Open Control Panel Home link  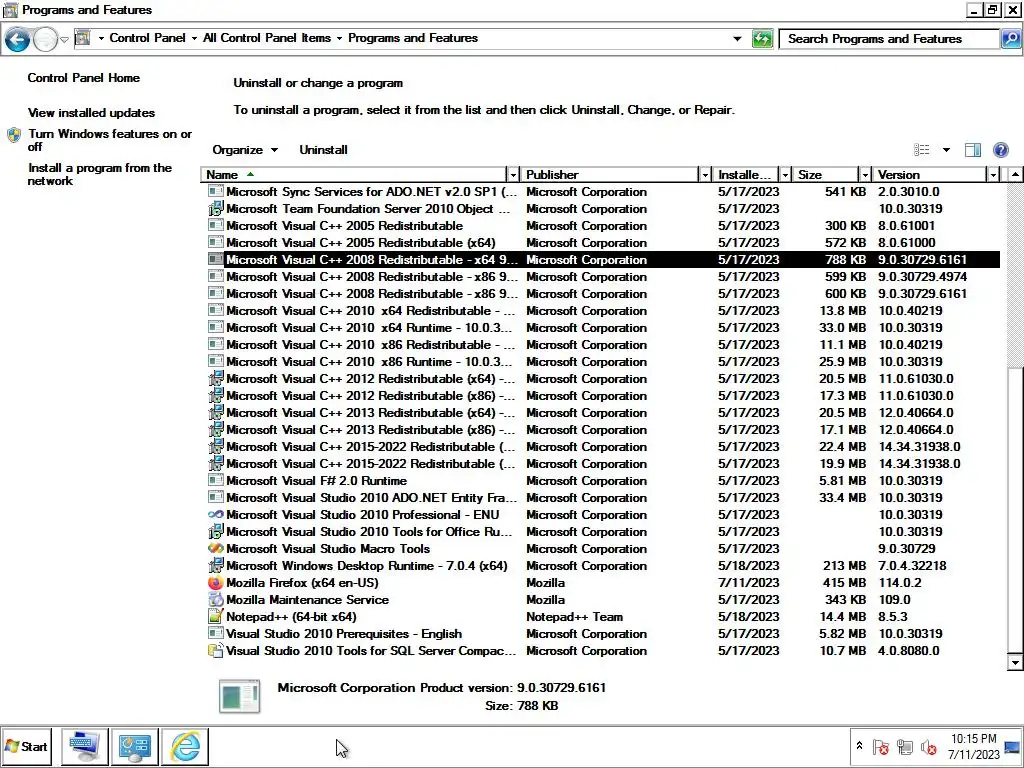point(84,78)
